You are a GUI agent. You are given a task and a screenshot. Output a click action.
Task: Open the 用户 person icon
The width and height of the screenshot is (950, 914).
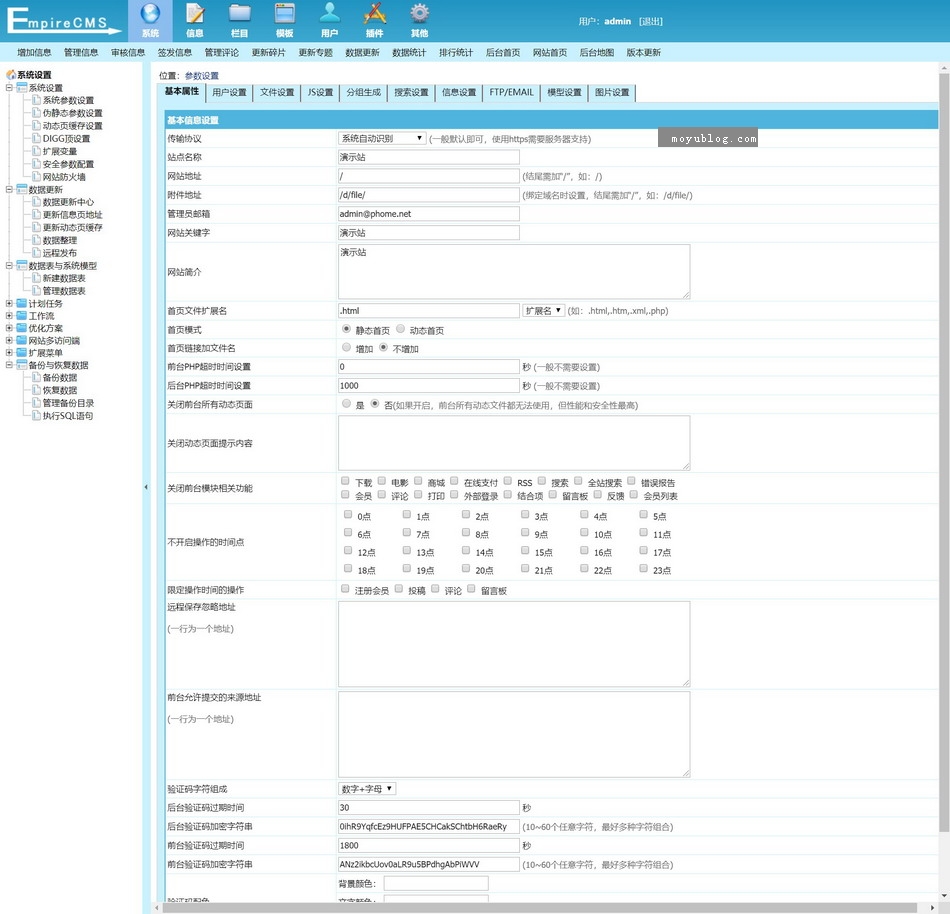coord(330,13)
